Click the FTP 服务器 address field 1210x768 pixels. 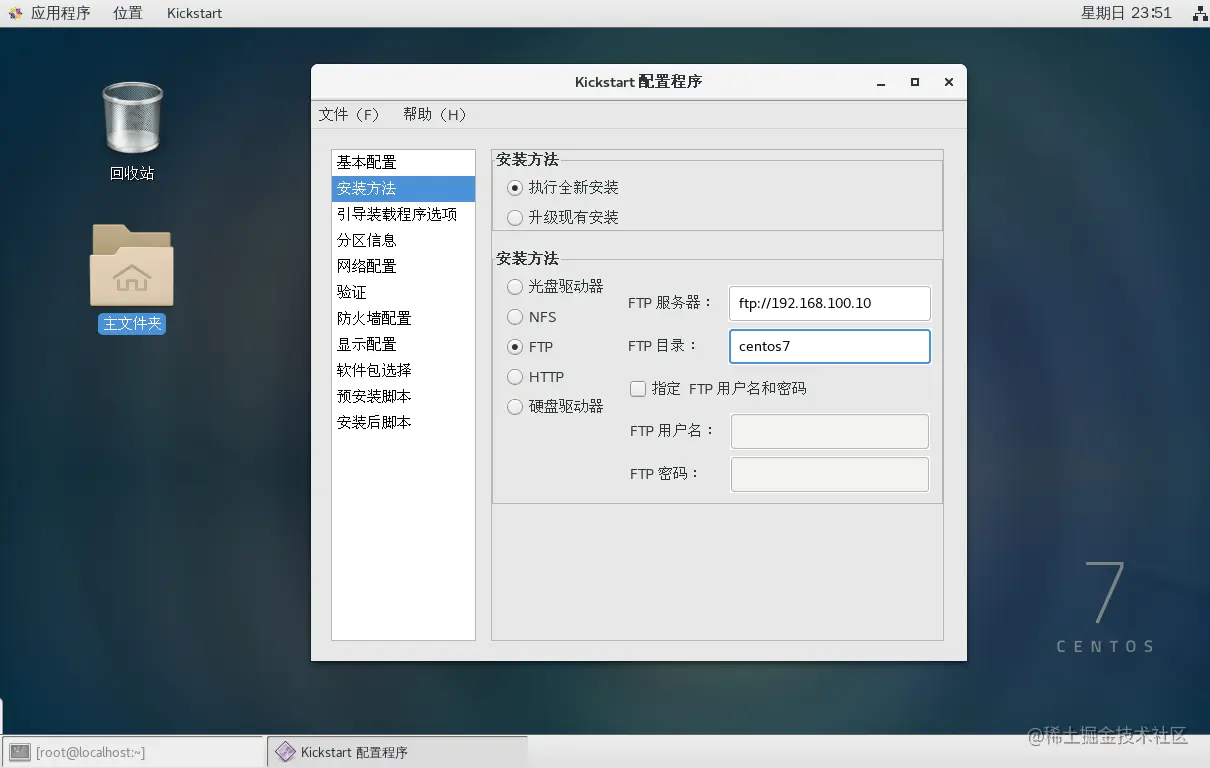[830, 303]
